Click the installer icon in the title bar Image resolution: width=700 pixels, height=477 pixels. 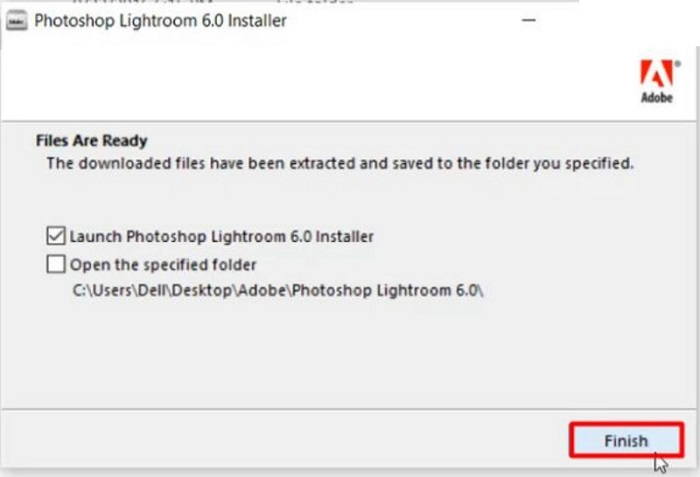pyautogui.click(x=17, y=21)
